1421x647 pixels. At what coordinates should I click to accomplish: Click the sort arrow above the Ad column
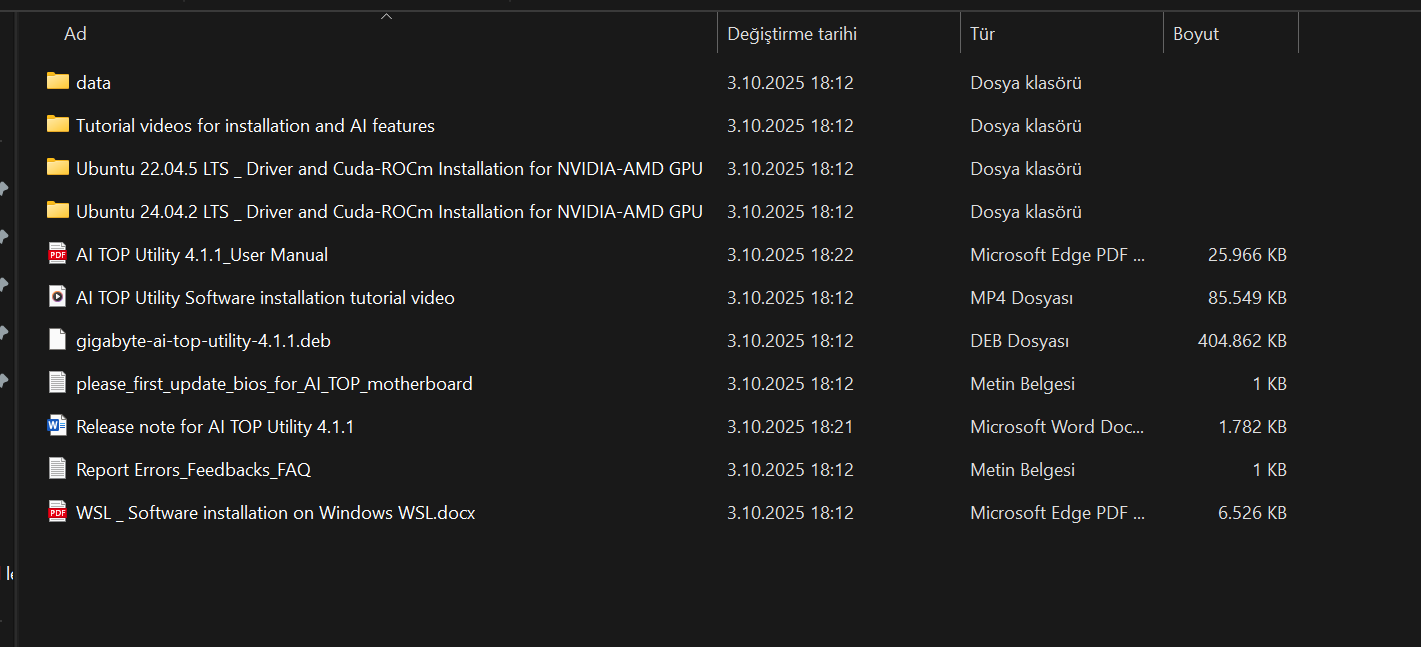tap(386, 16)
